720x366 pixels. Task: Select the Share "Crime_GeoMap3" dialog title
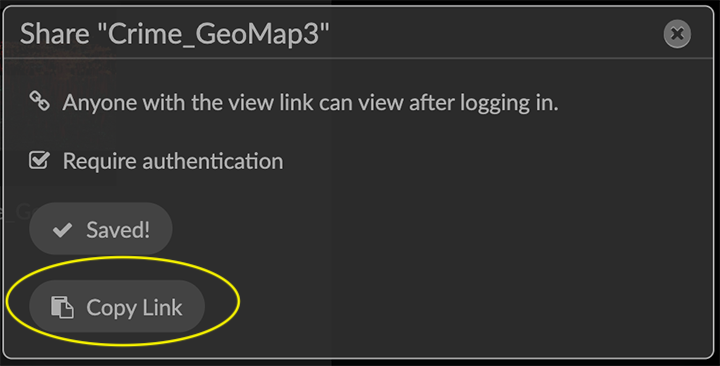(175, 34)
